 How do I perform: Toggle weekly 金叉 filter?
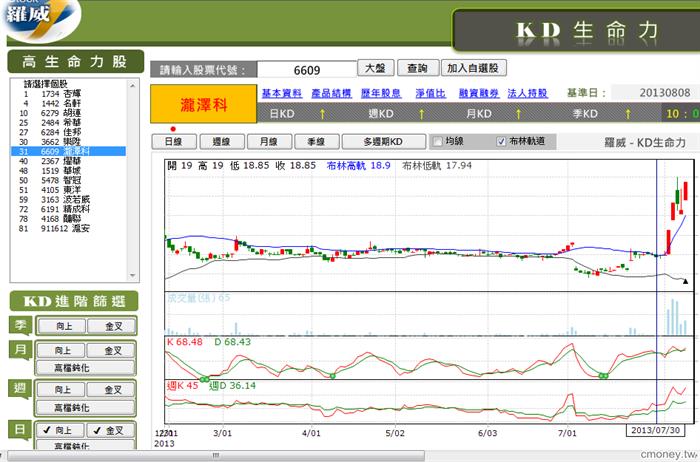[x=111, y=390]
